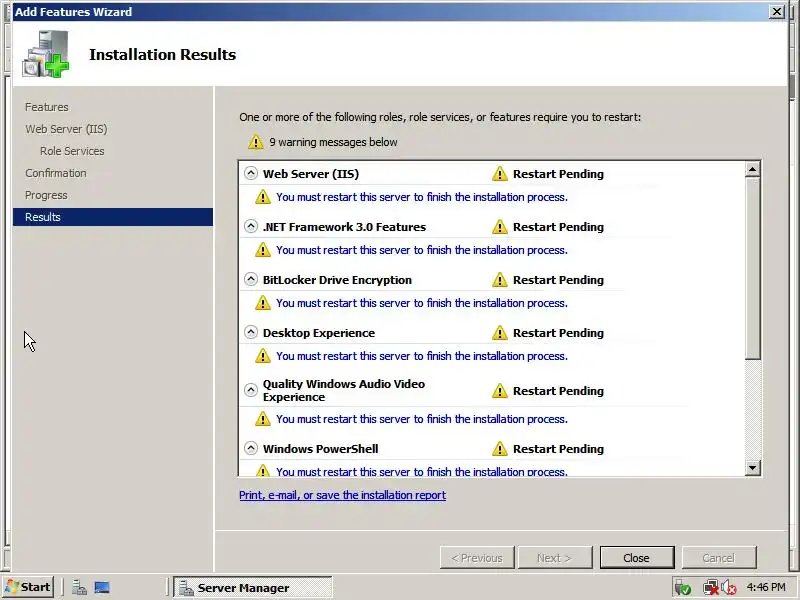Click Restart Pending warning icon for BitLocker Drive Encryption
800x600 pixels.
(500, 280)
